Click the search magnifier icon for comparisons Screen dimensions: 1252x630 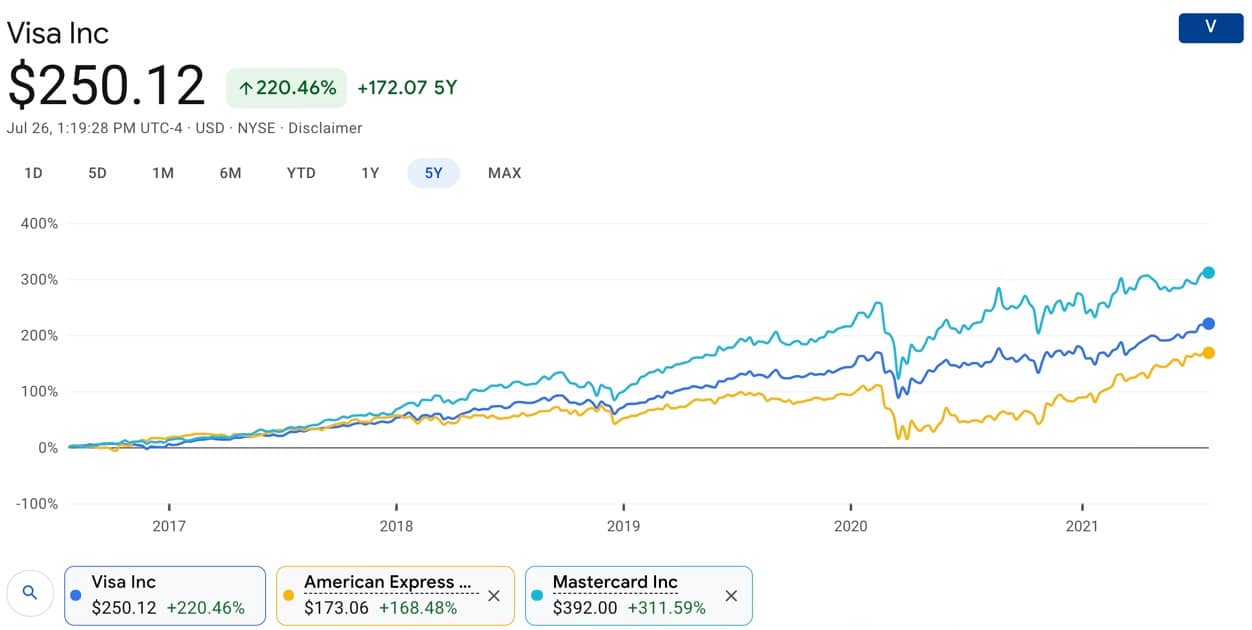30,593
